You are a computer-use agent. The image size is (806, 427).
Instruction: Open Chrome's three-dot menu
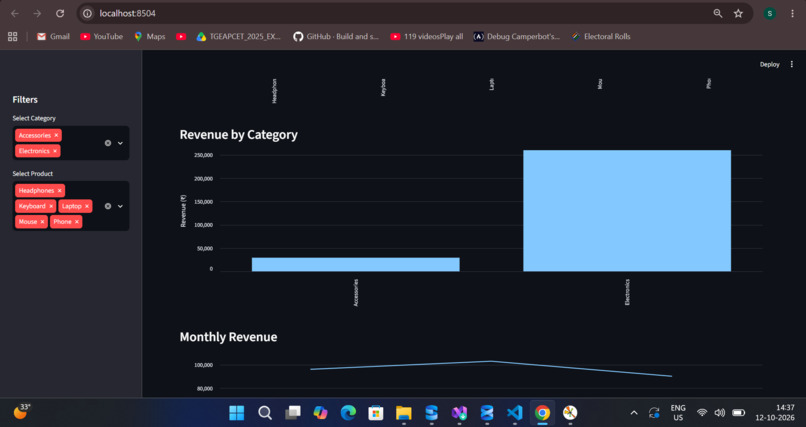point(792,13)
